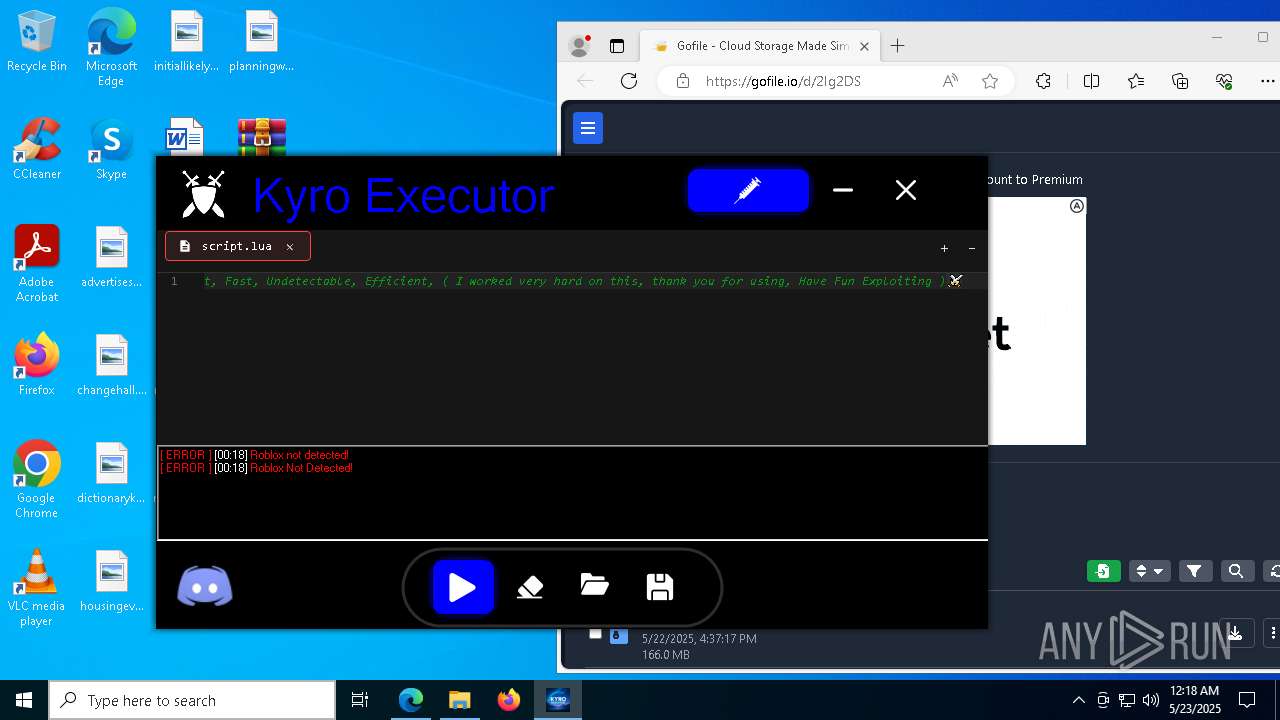Open Edge Extensions puzzle icon
The width and height of the screenshot is (1280, 720).
(1043, 81)
